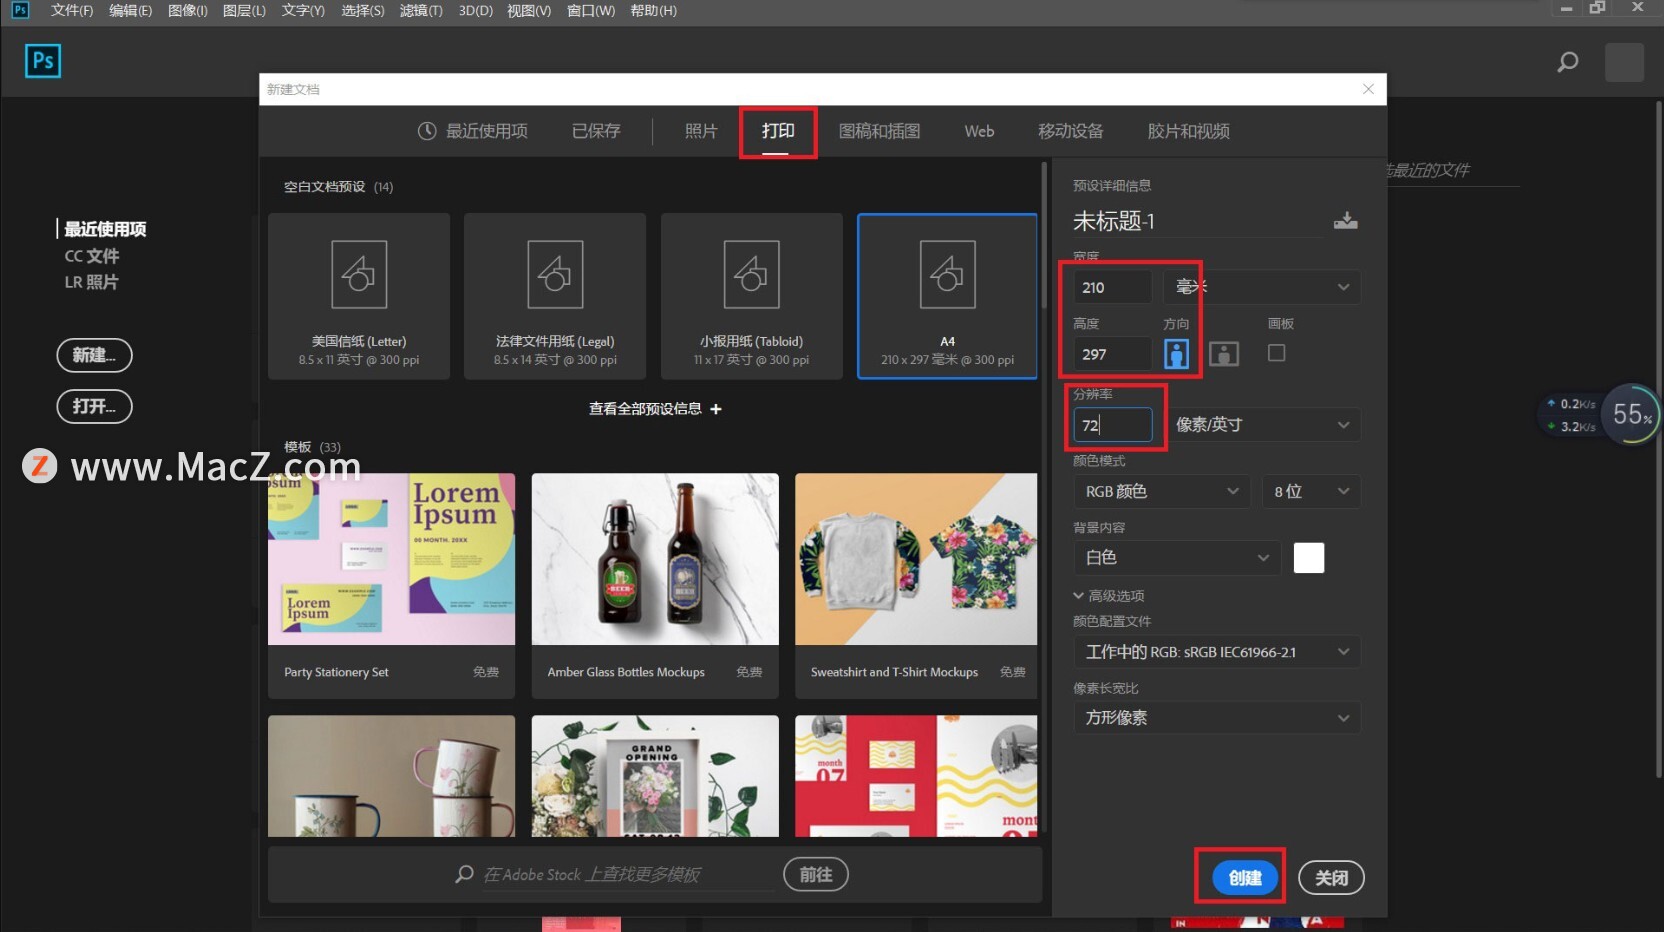This screenshot has height=932, width=1664.
Task: Select the 法律文件用纸 (Legal) preset
Action: 555,296
